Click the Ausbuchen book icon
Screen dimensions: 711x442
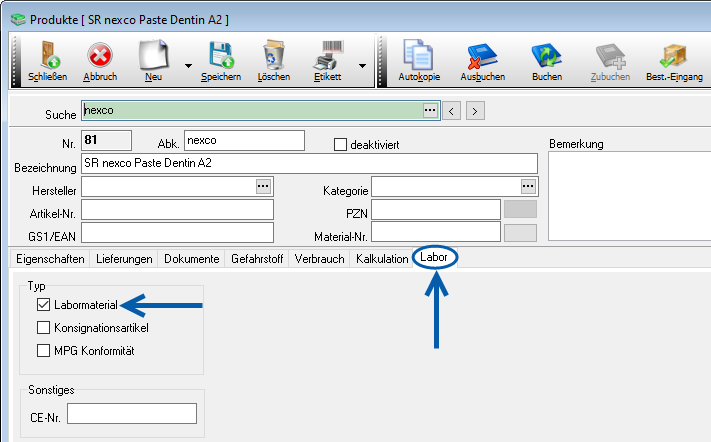[x=482, y=56]
